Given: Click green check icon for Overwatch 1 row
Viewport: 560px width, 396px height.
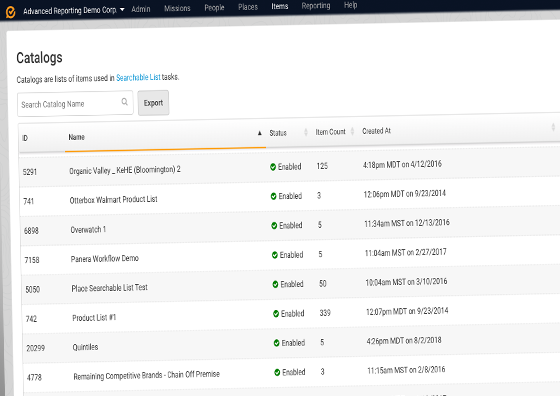Looking at the screenshot, I should (274, 226).
